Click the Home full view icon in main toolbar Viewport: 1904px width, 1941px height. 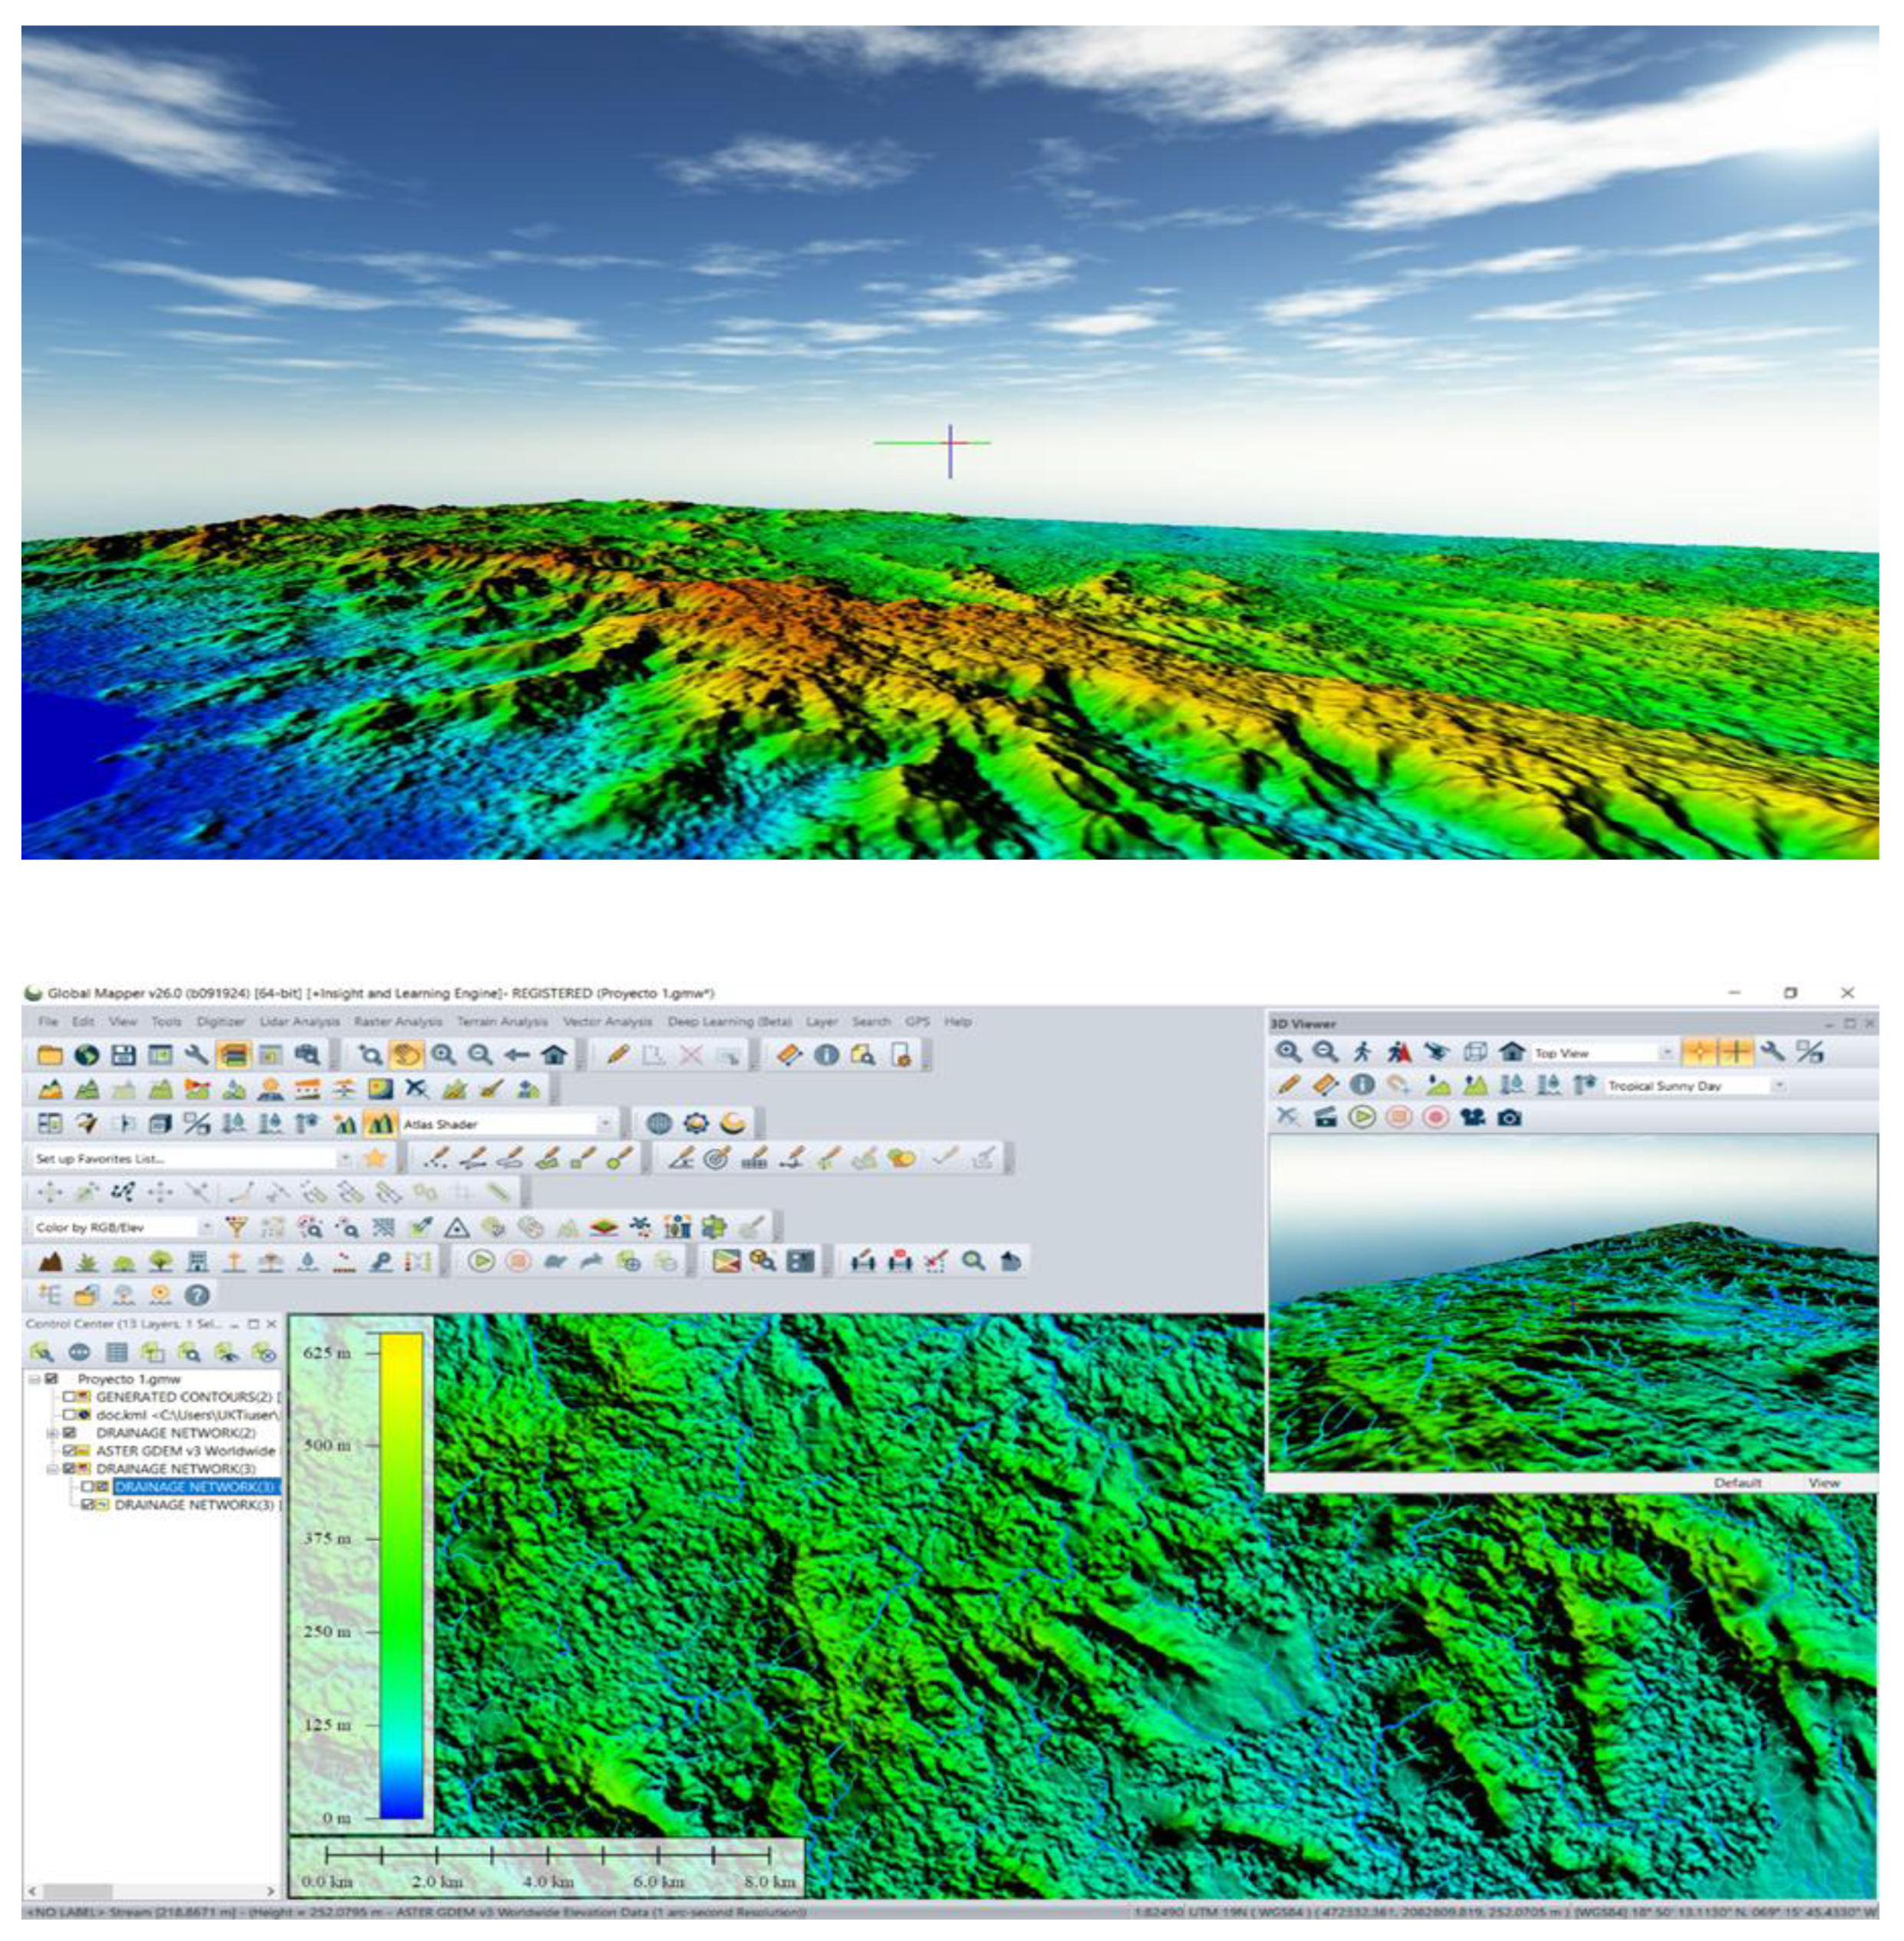click(x=554, y=1055)
